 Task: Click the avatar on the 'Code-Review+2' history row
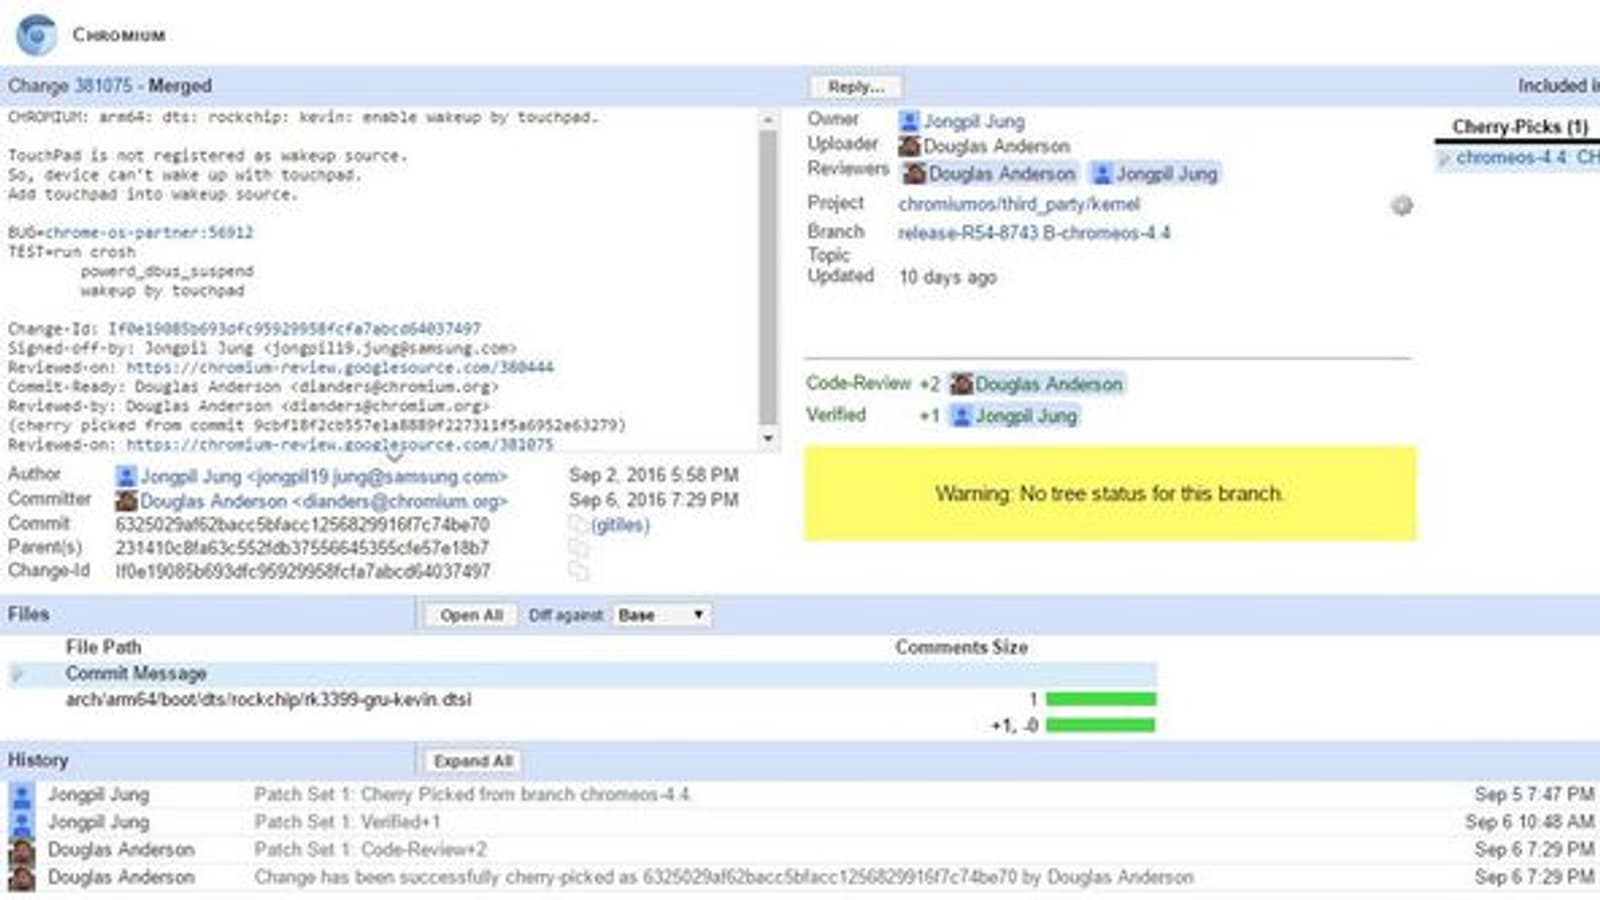click(x=22, y=850)
